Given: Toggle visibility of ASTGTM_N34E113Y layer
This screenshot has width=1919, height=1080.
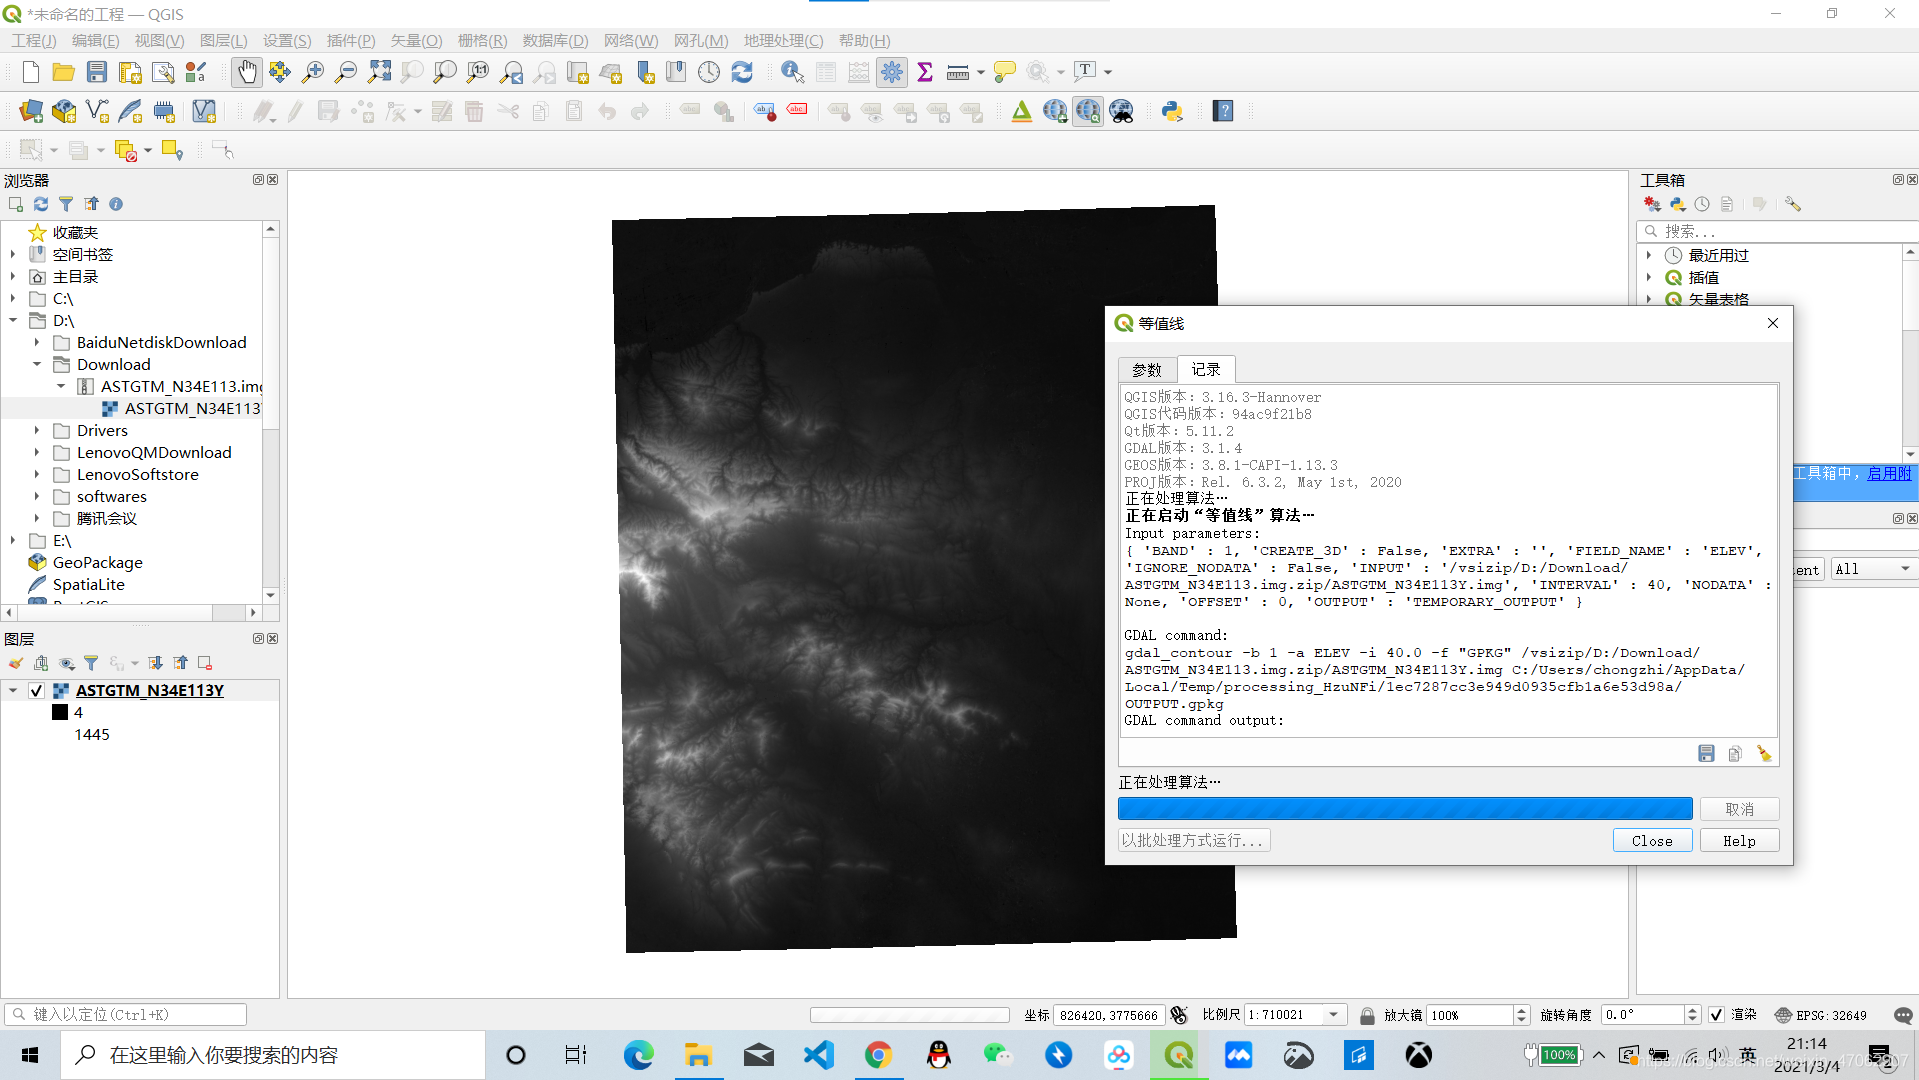Looking at the screenshot, I should (36, 690).
